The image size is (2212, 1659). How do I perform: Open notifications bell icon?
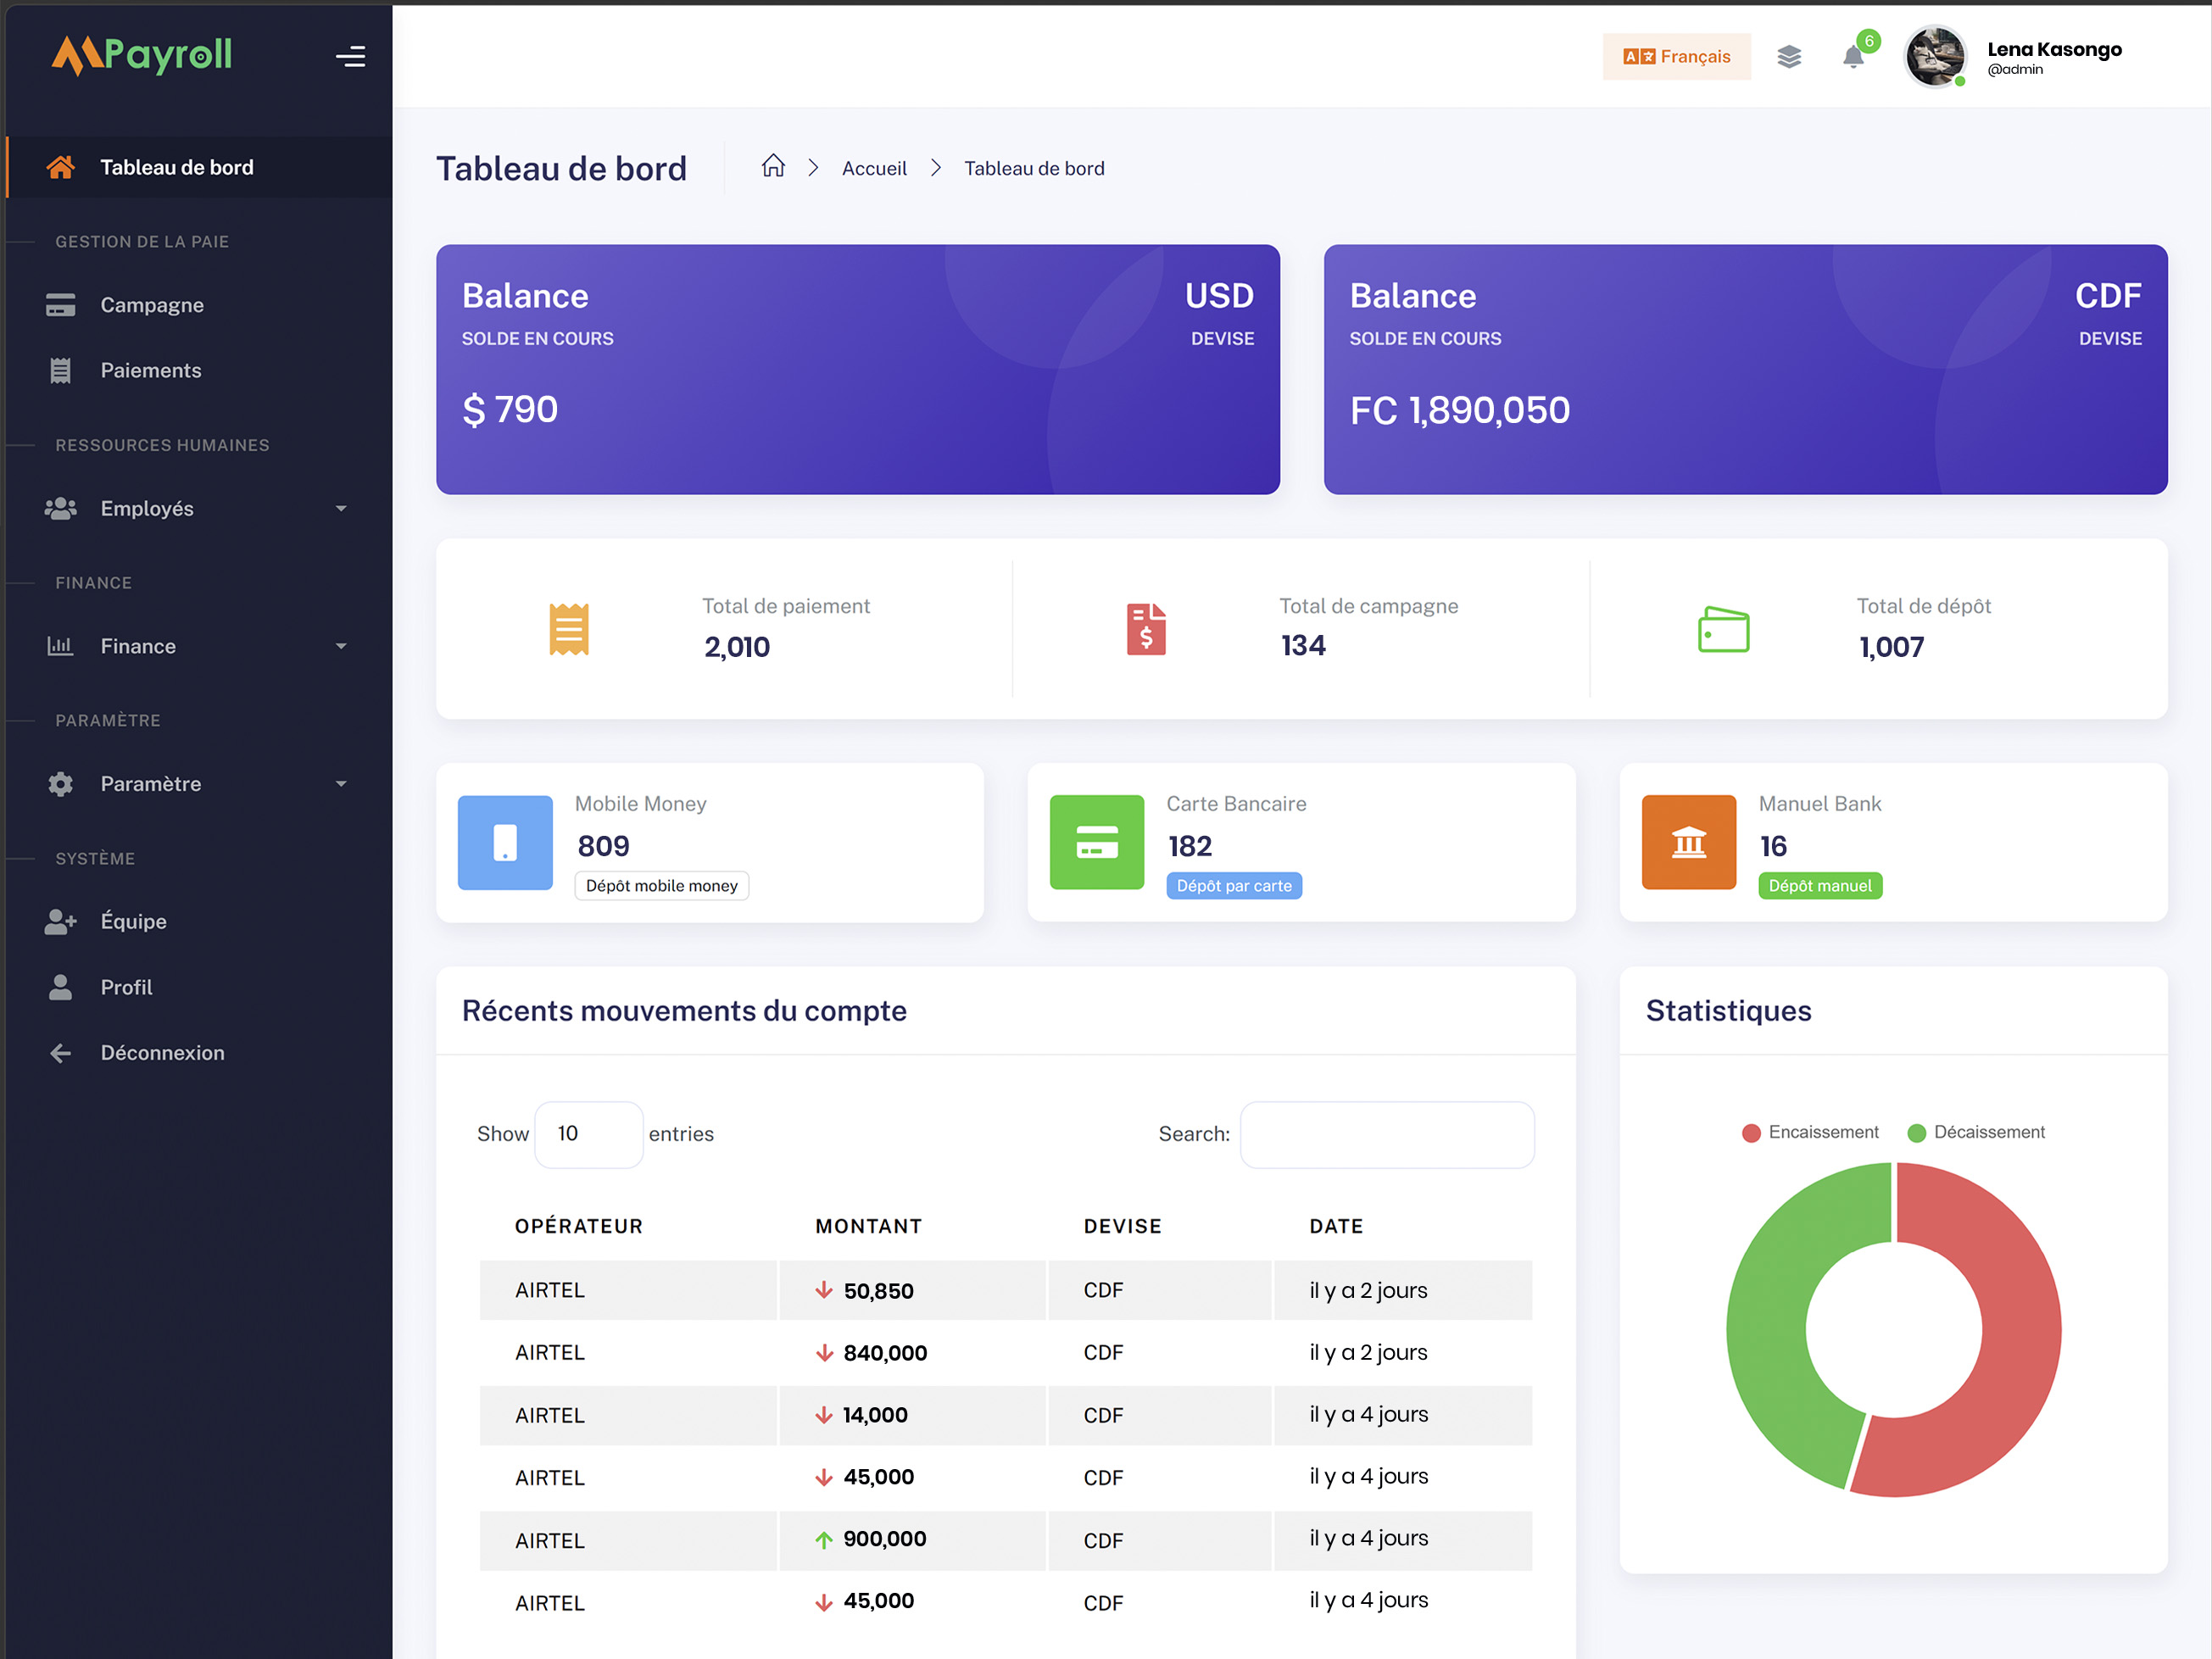pos(1853,57)
